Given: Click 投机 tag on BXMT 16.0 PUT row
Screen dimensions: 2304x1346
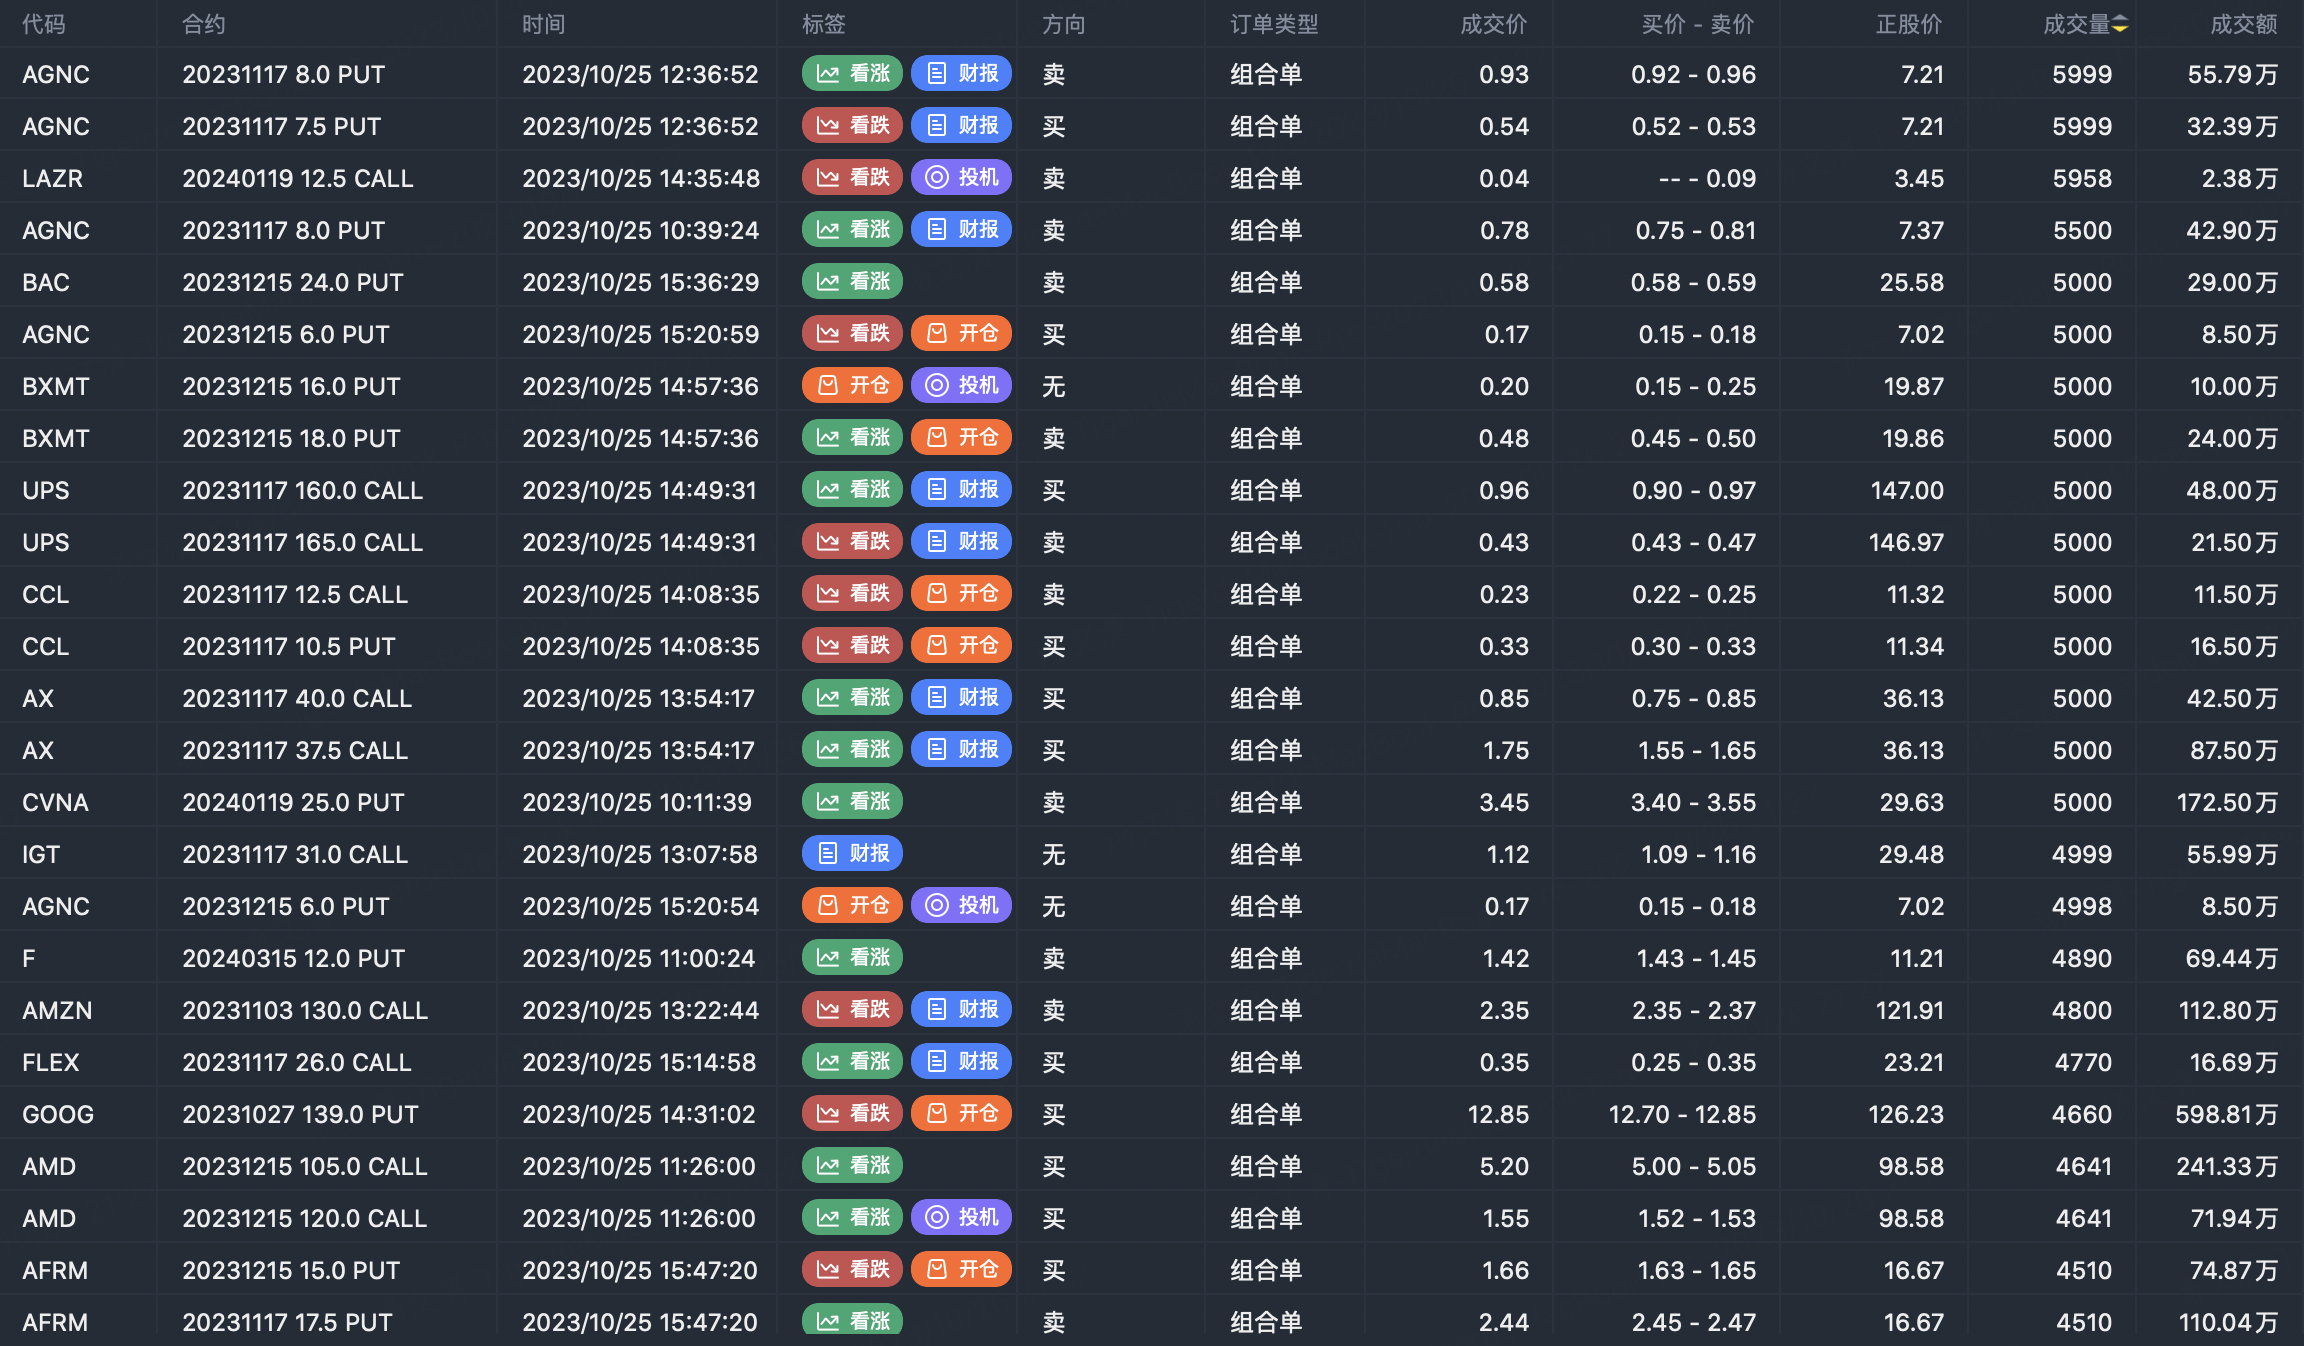Looking at the screenshot, I should point(961,386).
